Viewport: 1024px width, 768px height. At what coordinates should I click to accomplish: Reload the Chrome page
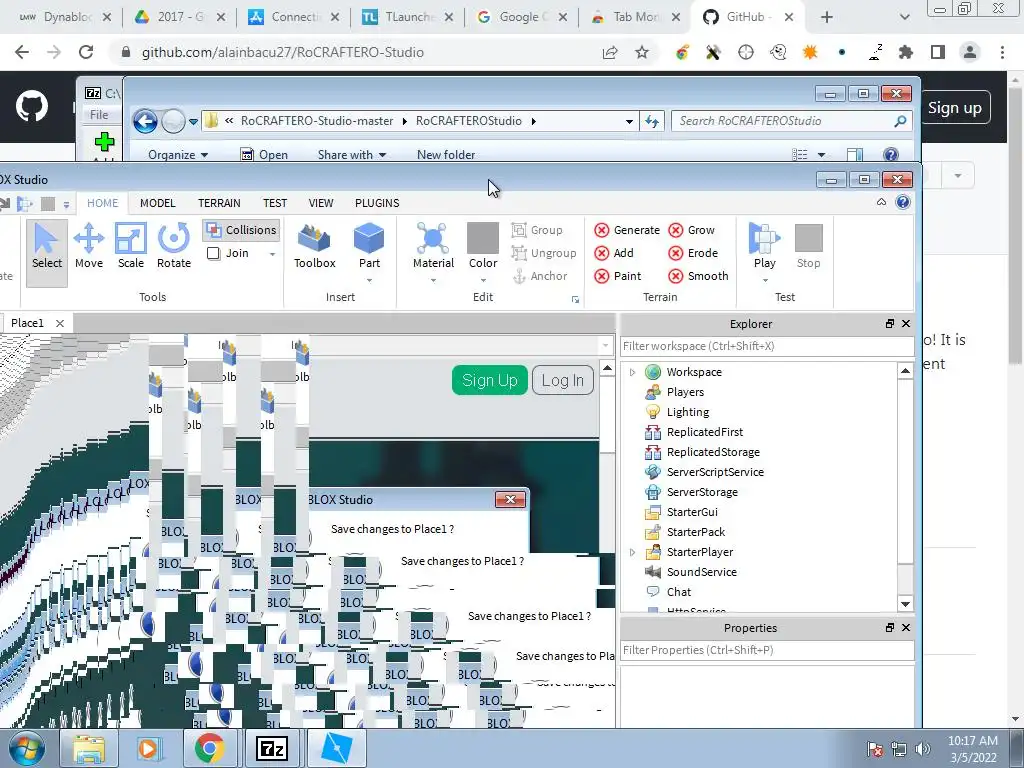[86, 52]
